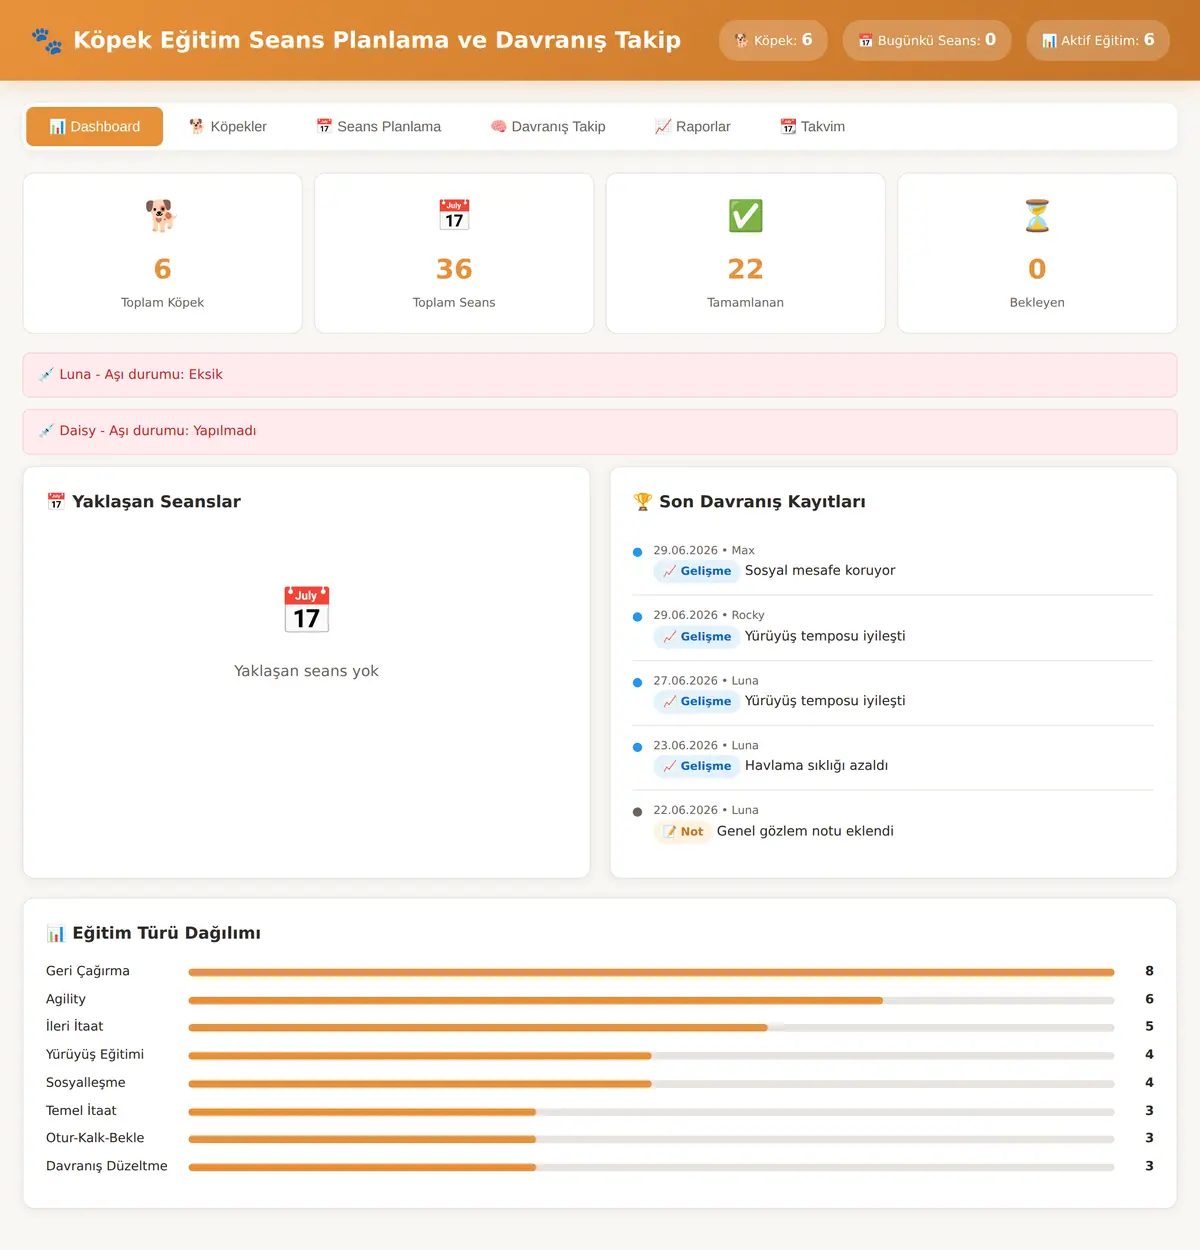Viewport: 1200px width, 1250px height.
Task: Click the calendar icon beside the Yaklaşan Seanslar heading
Action: (x=56, y=502)
